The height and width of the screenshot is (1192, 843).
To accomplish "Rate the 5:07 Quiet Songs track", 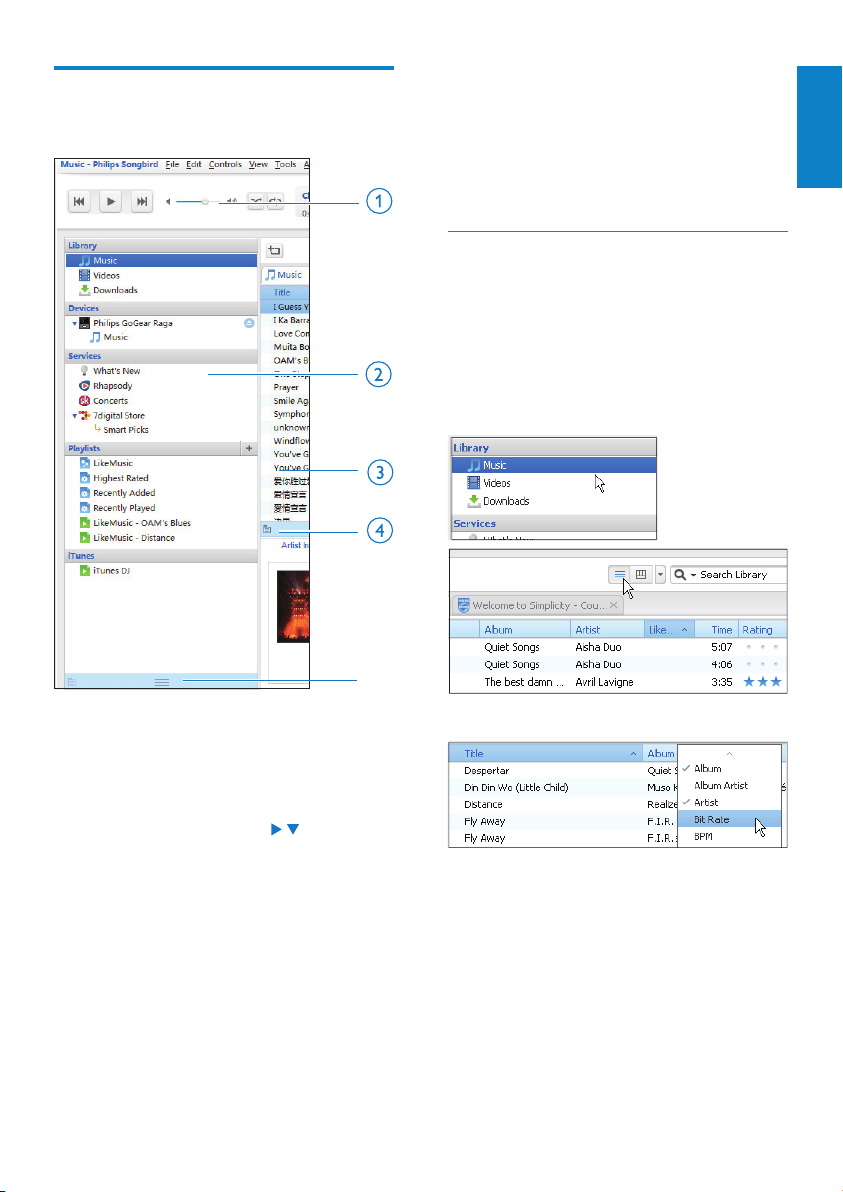I will tap(762, 647).
